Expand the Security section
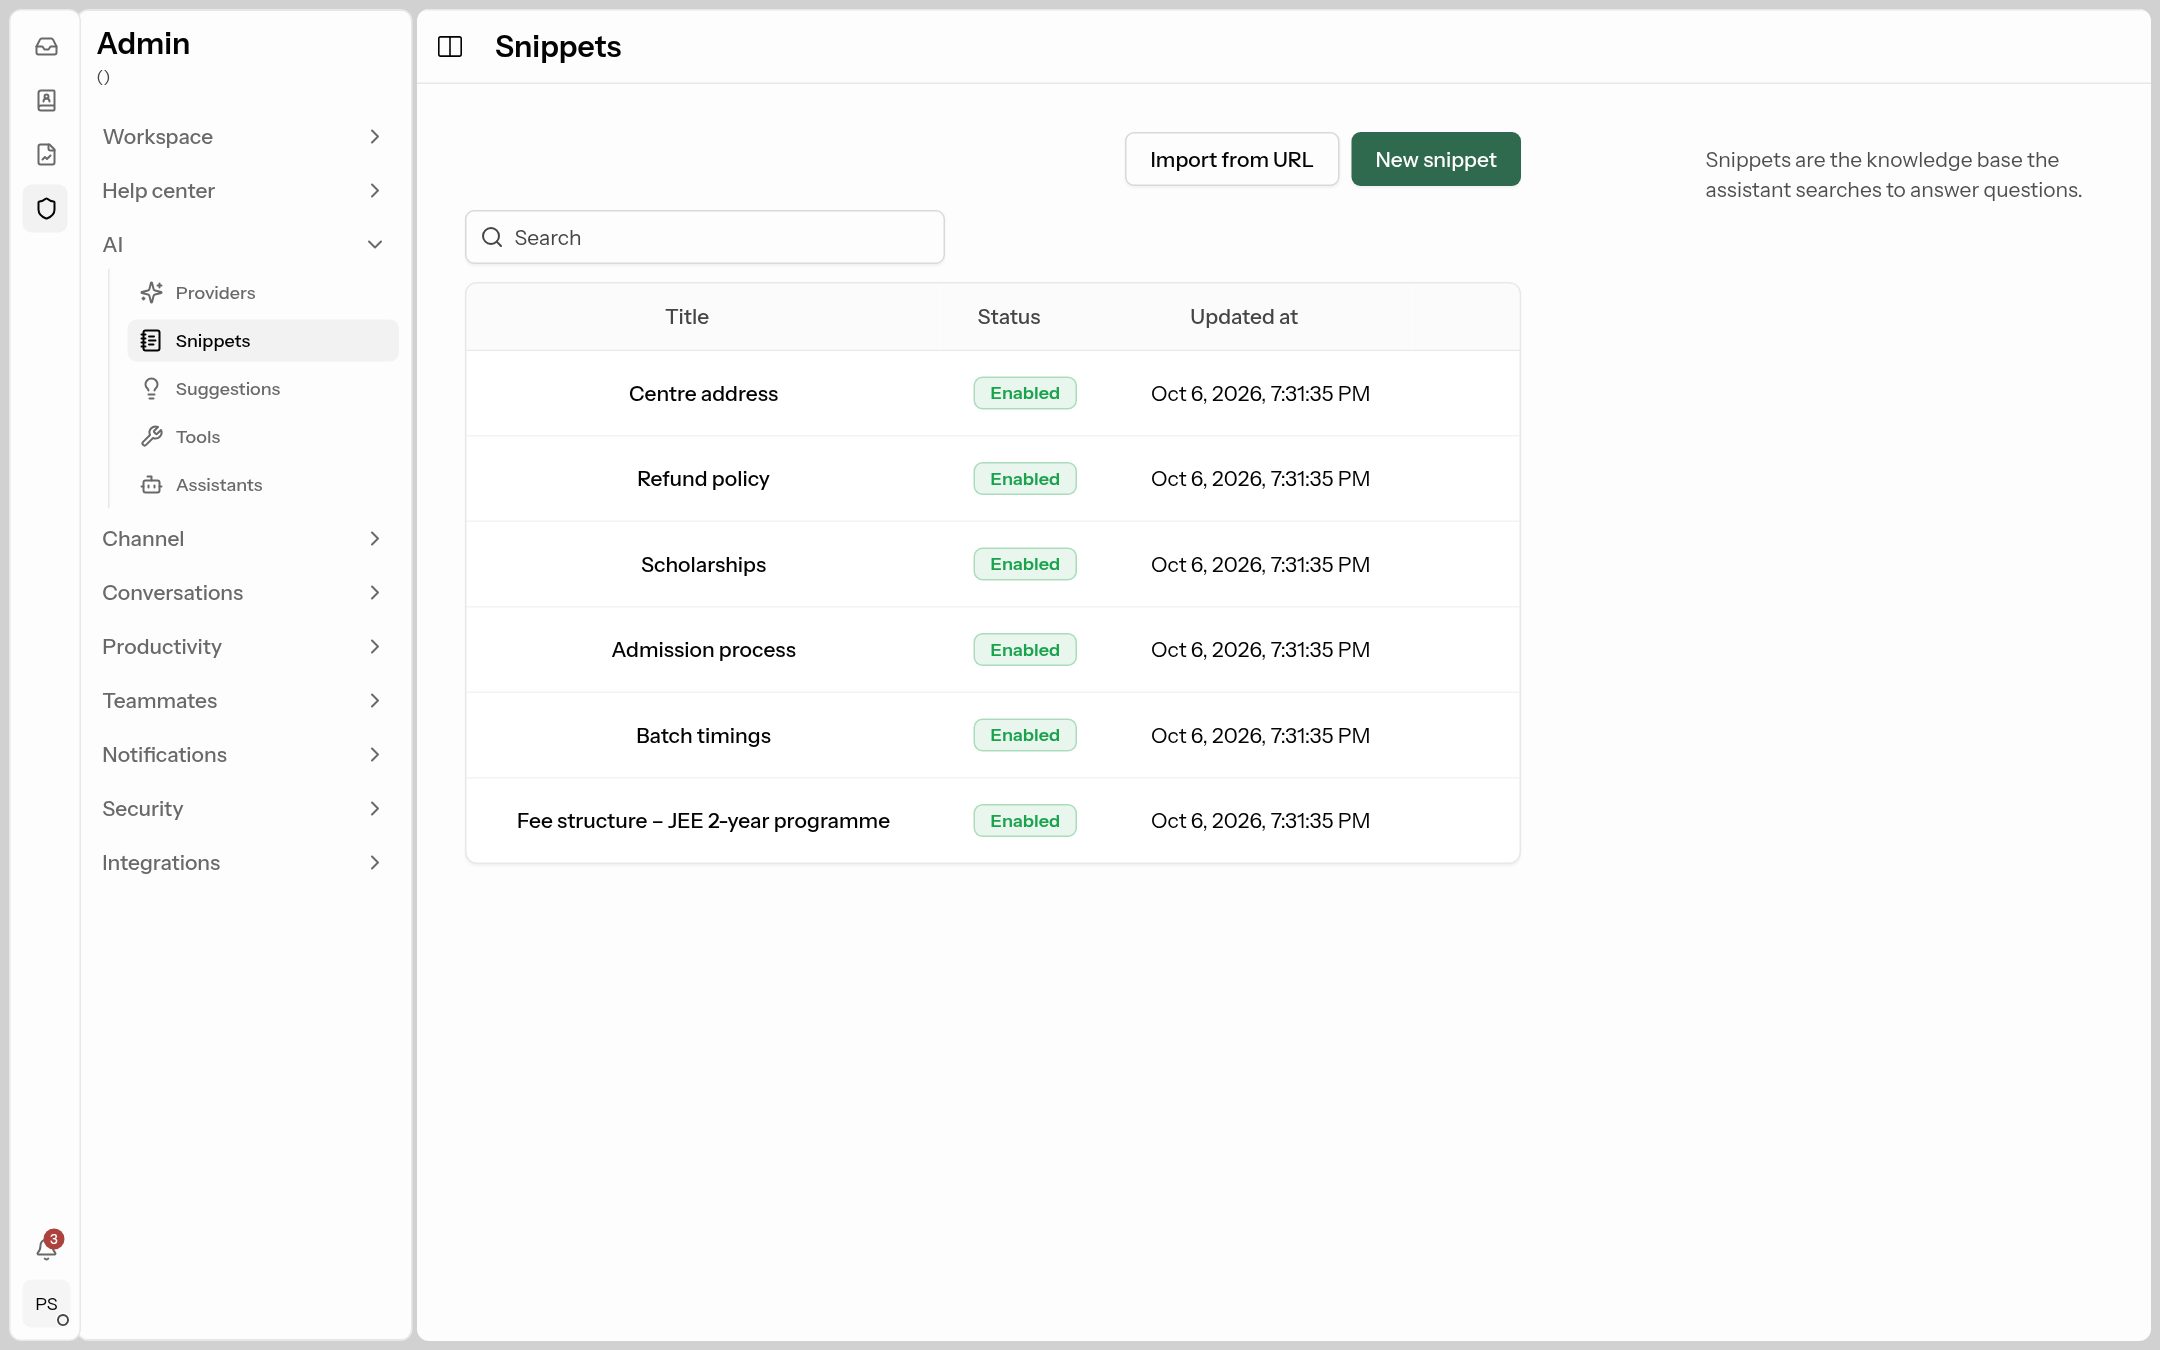 tap(242, 809)
